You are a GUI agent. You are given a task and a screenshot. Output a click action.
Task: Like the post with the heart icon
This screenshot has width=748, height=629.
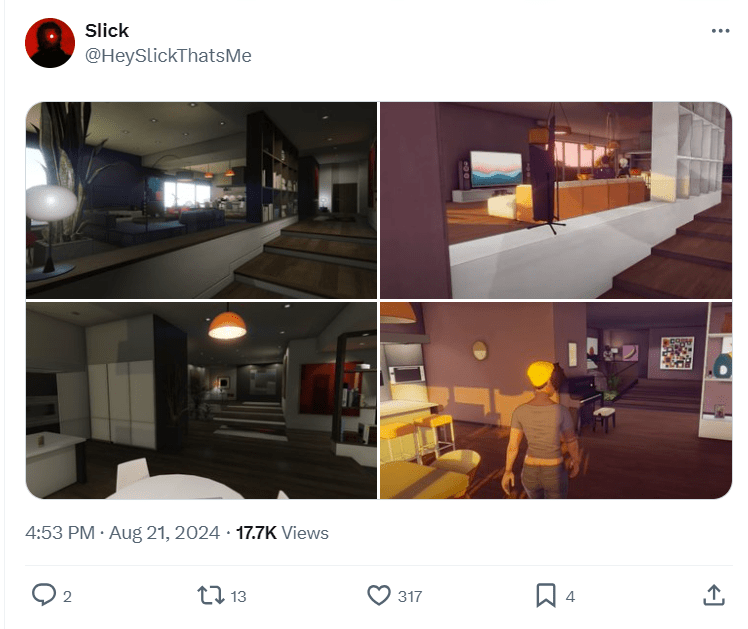[379, 596]
